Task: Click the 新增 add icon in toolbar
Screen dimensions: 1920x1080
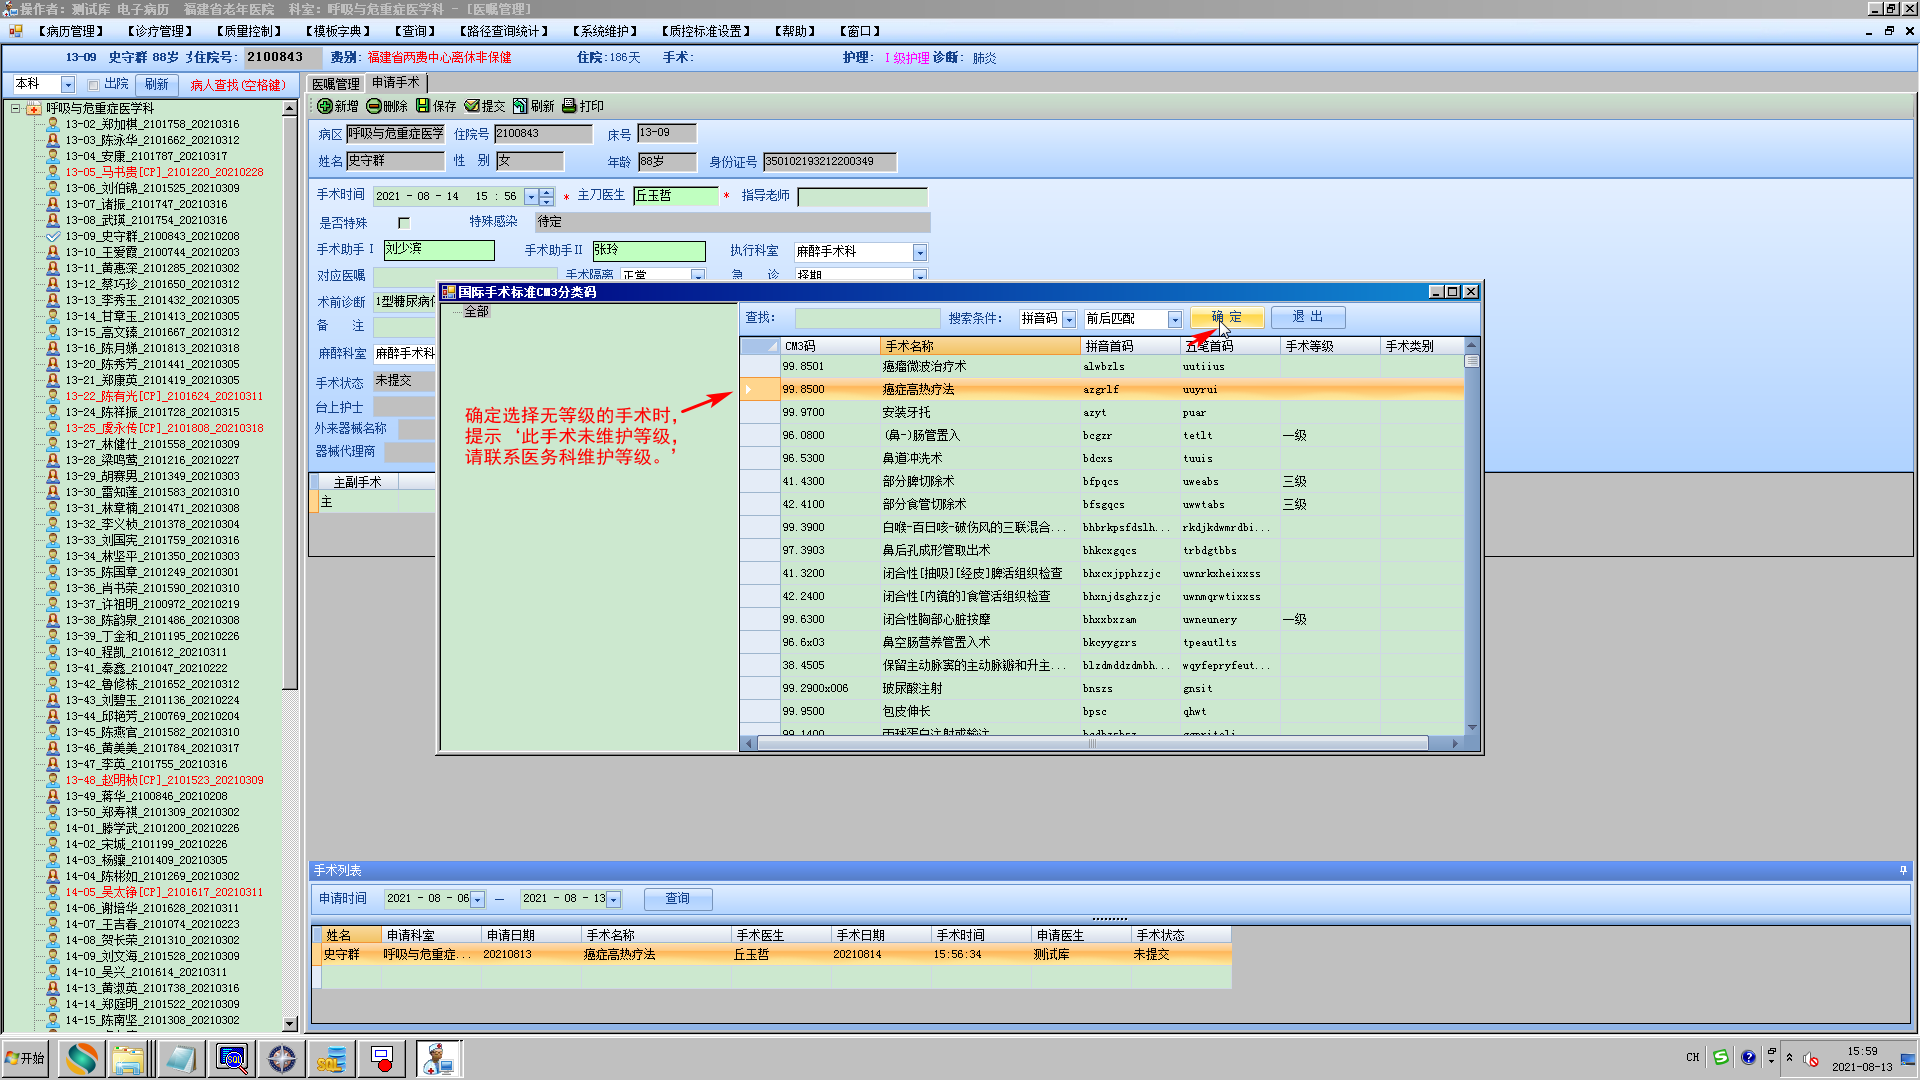Action: click(x=325, y=106)
